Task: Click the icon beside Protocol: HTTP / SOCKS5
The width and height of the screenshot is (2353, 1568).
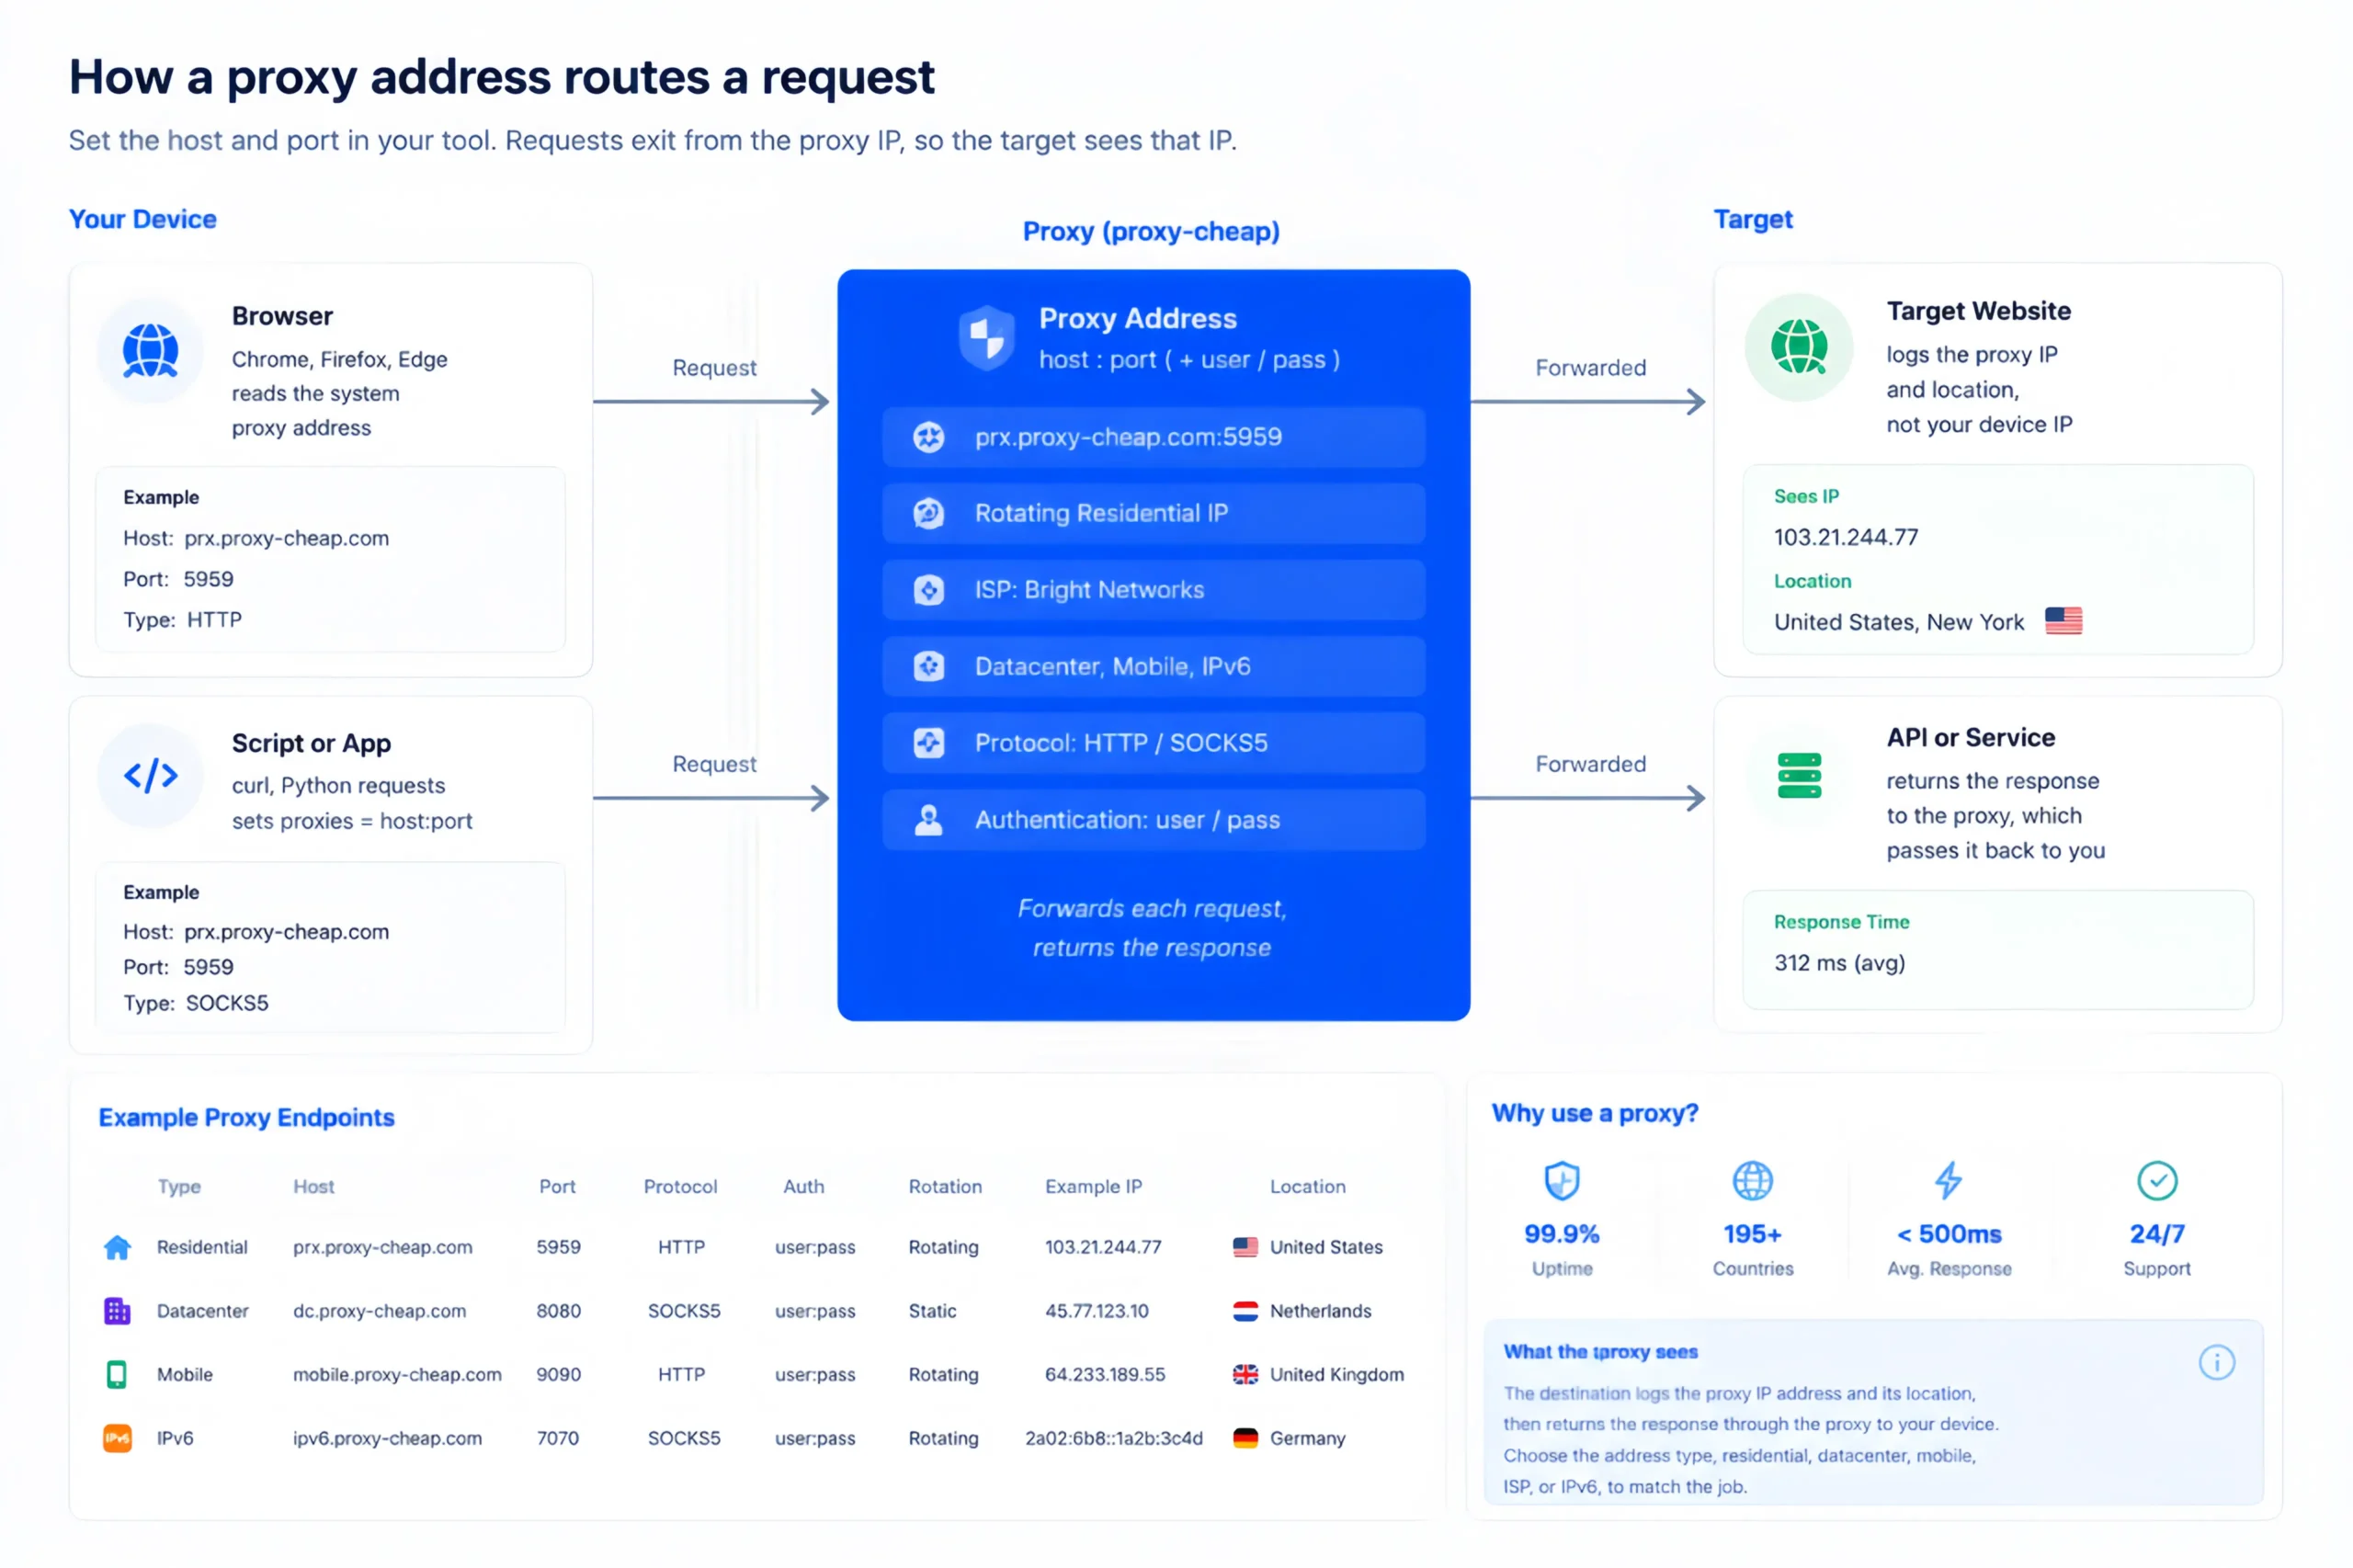Action: pyautogui.click(x=928, y=743)
